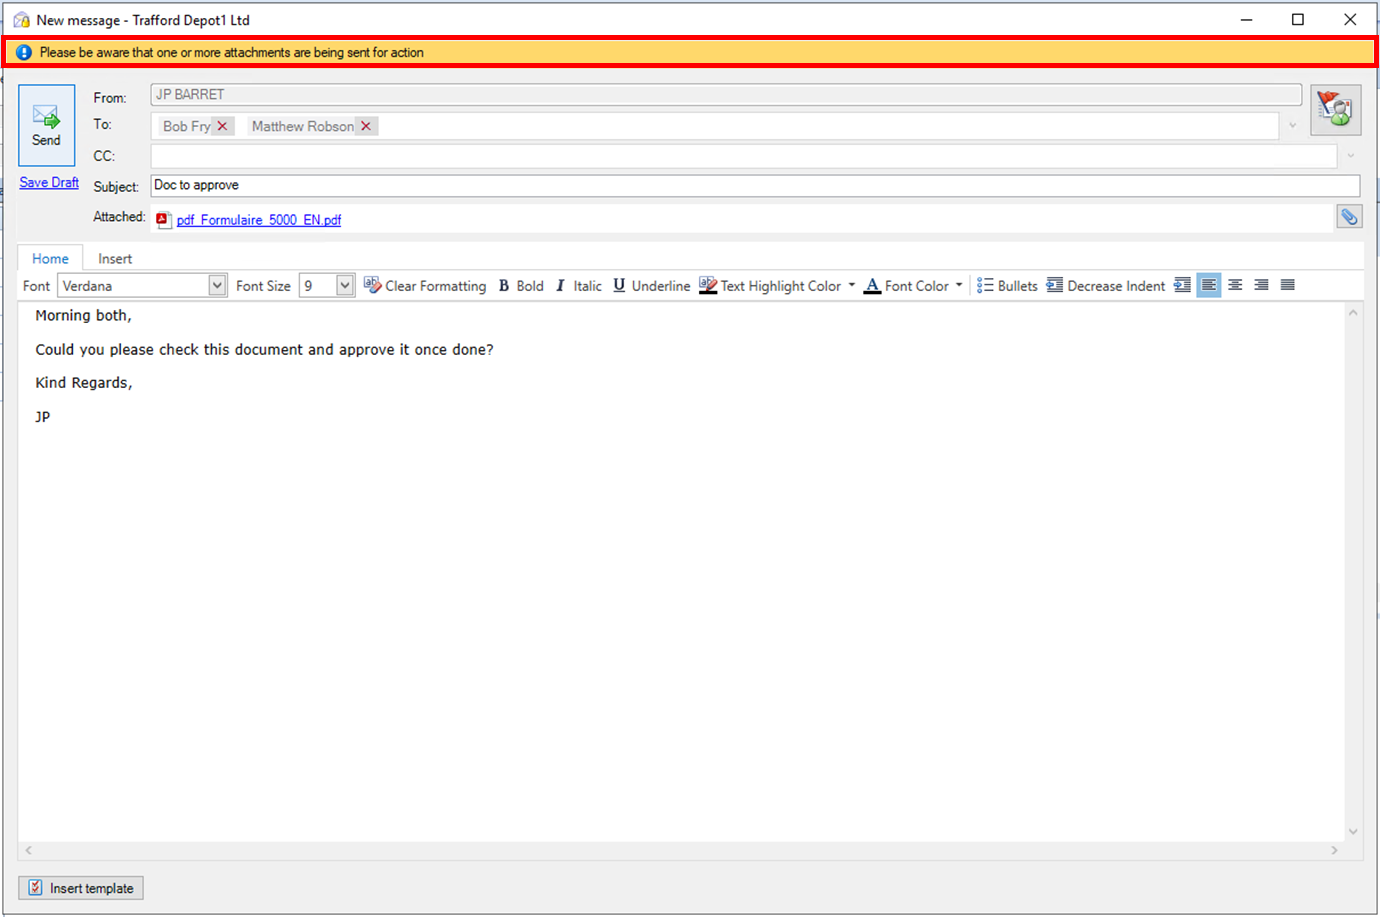Click the Matthew Robson recipient chip
The image size is (1380, 917).
pos(303,126)
